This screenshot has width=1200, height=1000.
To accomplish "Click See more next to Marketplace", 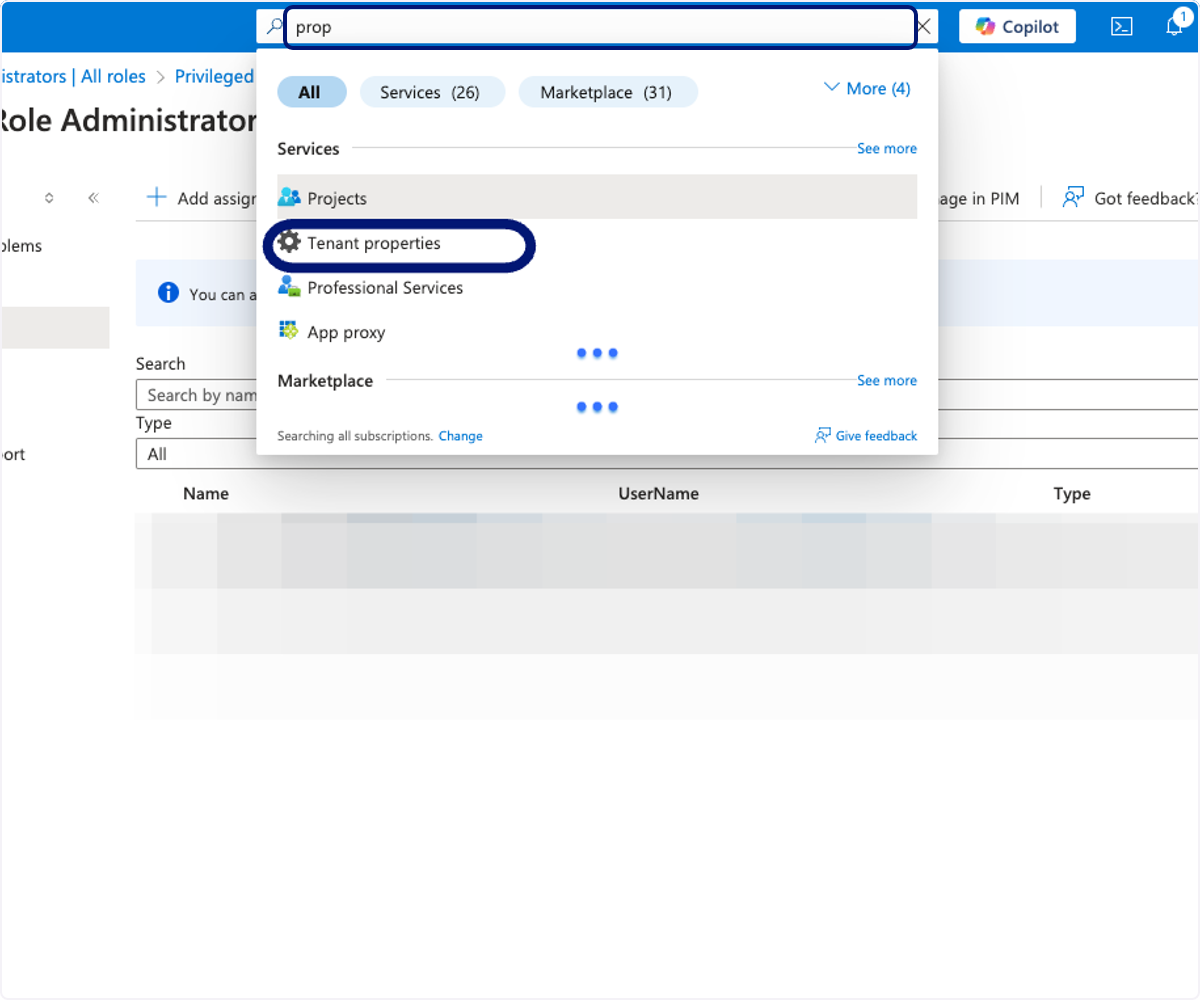I will tap(887, 380).
